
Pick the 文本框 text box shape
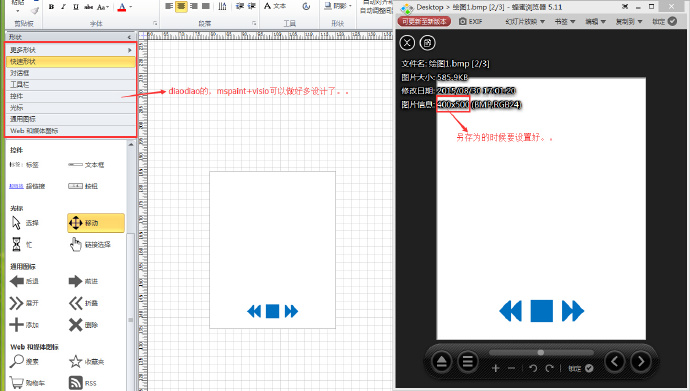coord(86,165)
